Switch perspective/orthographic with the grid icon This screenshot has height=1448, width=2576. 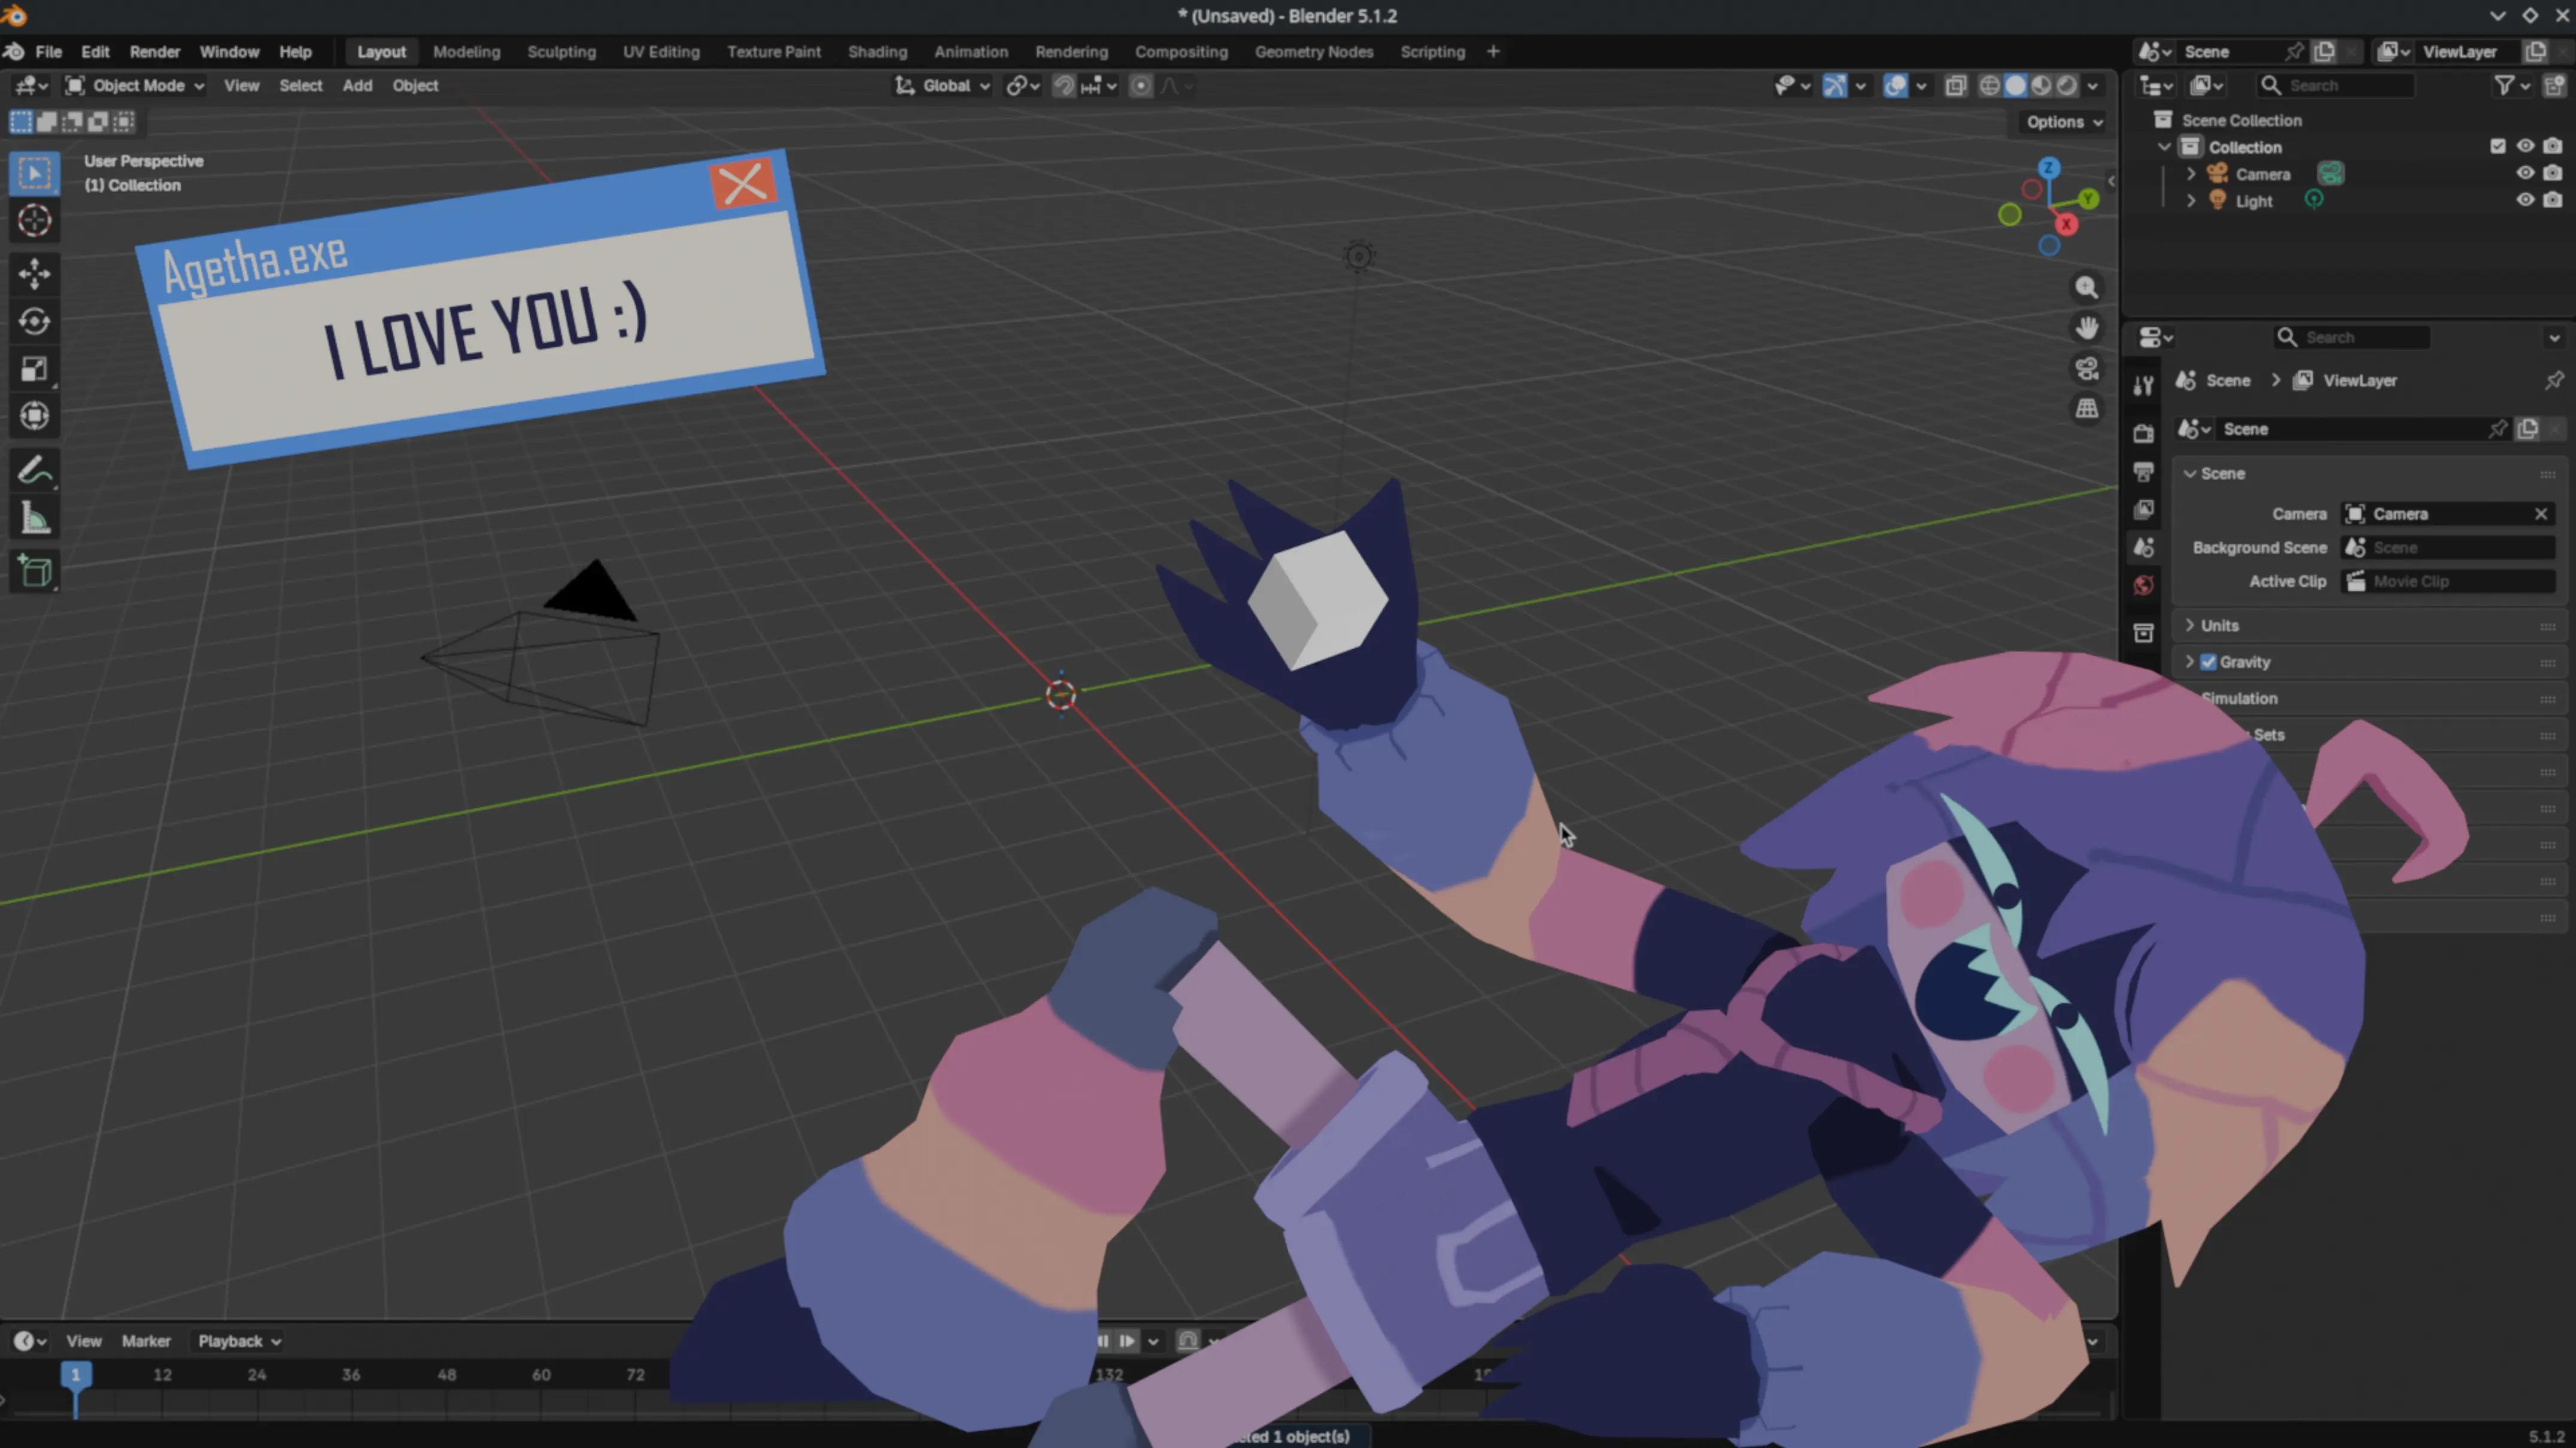point(2086,409)
